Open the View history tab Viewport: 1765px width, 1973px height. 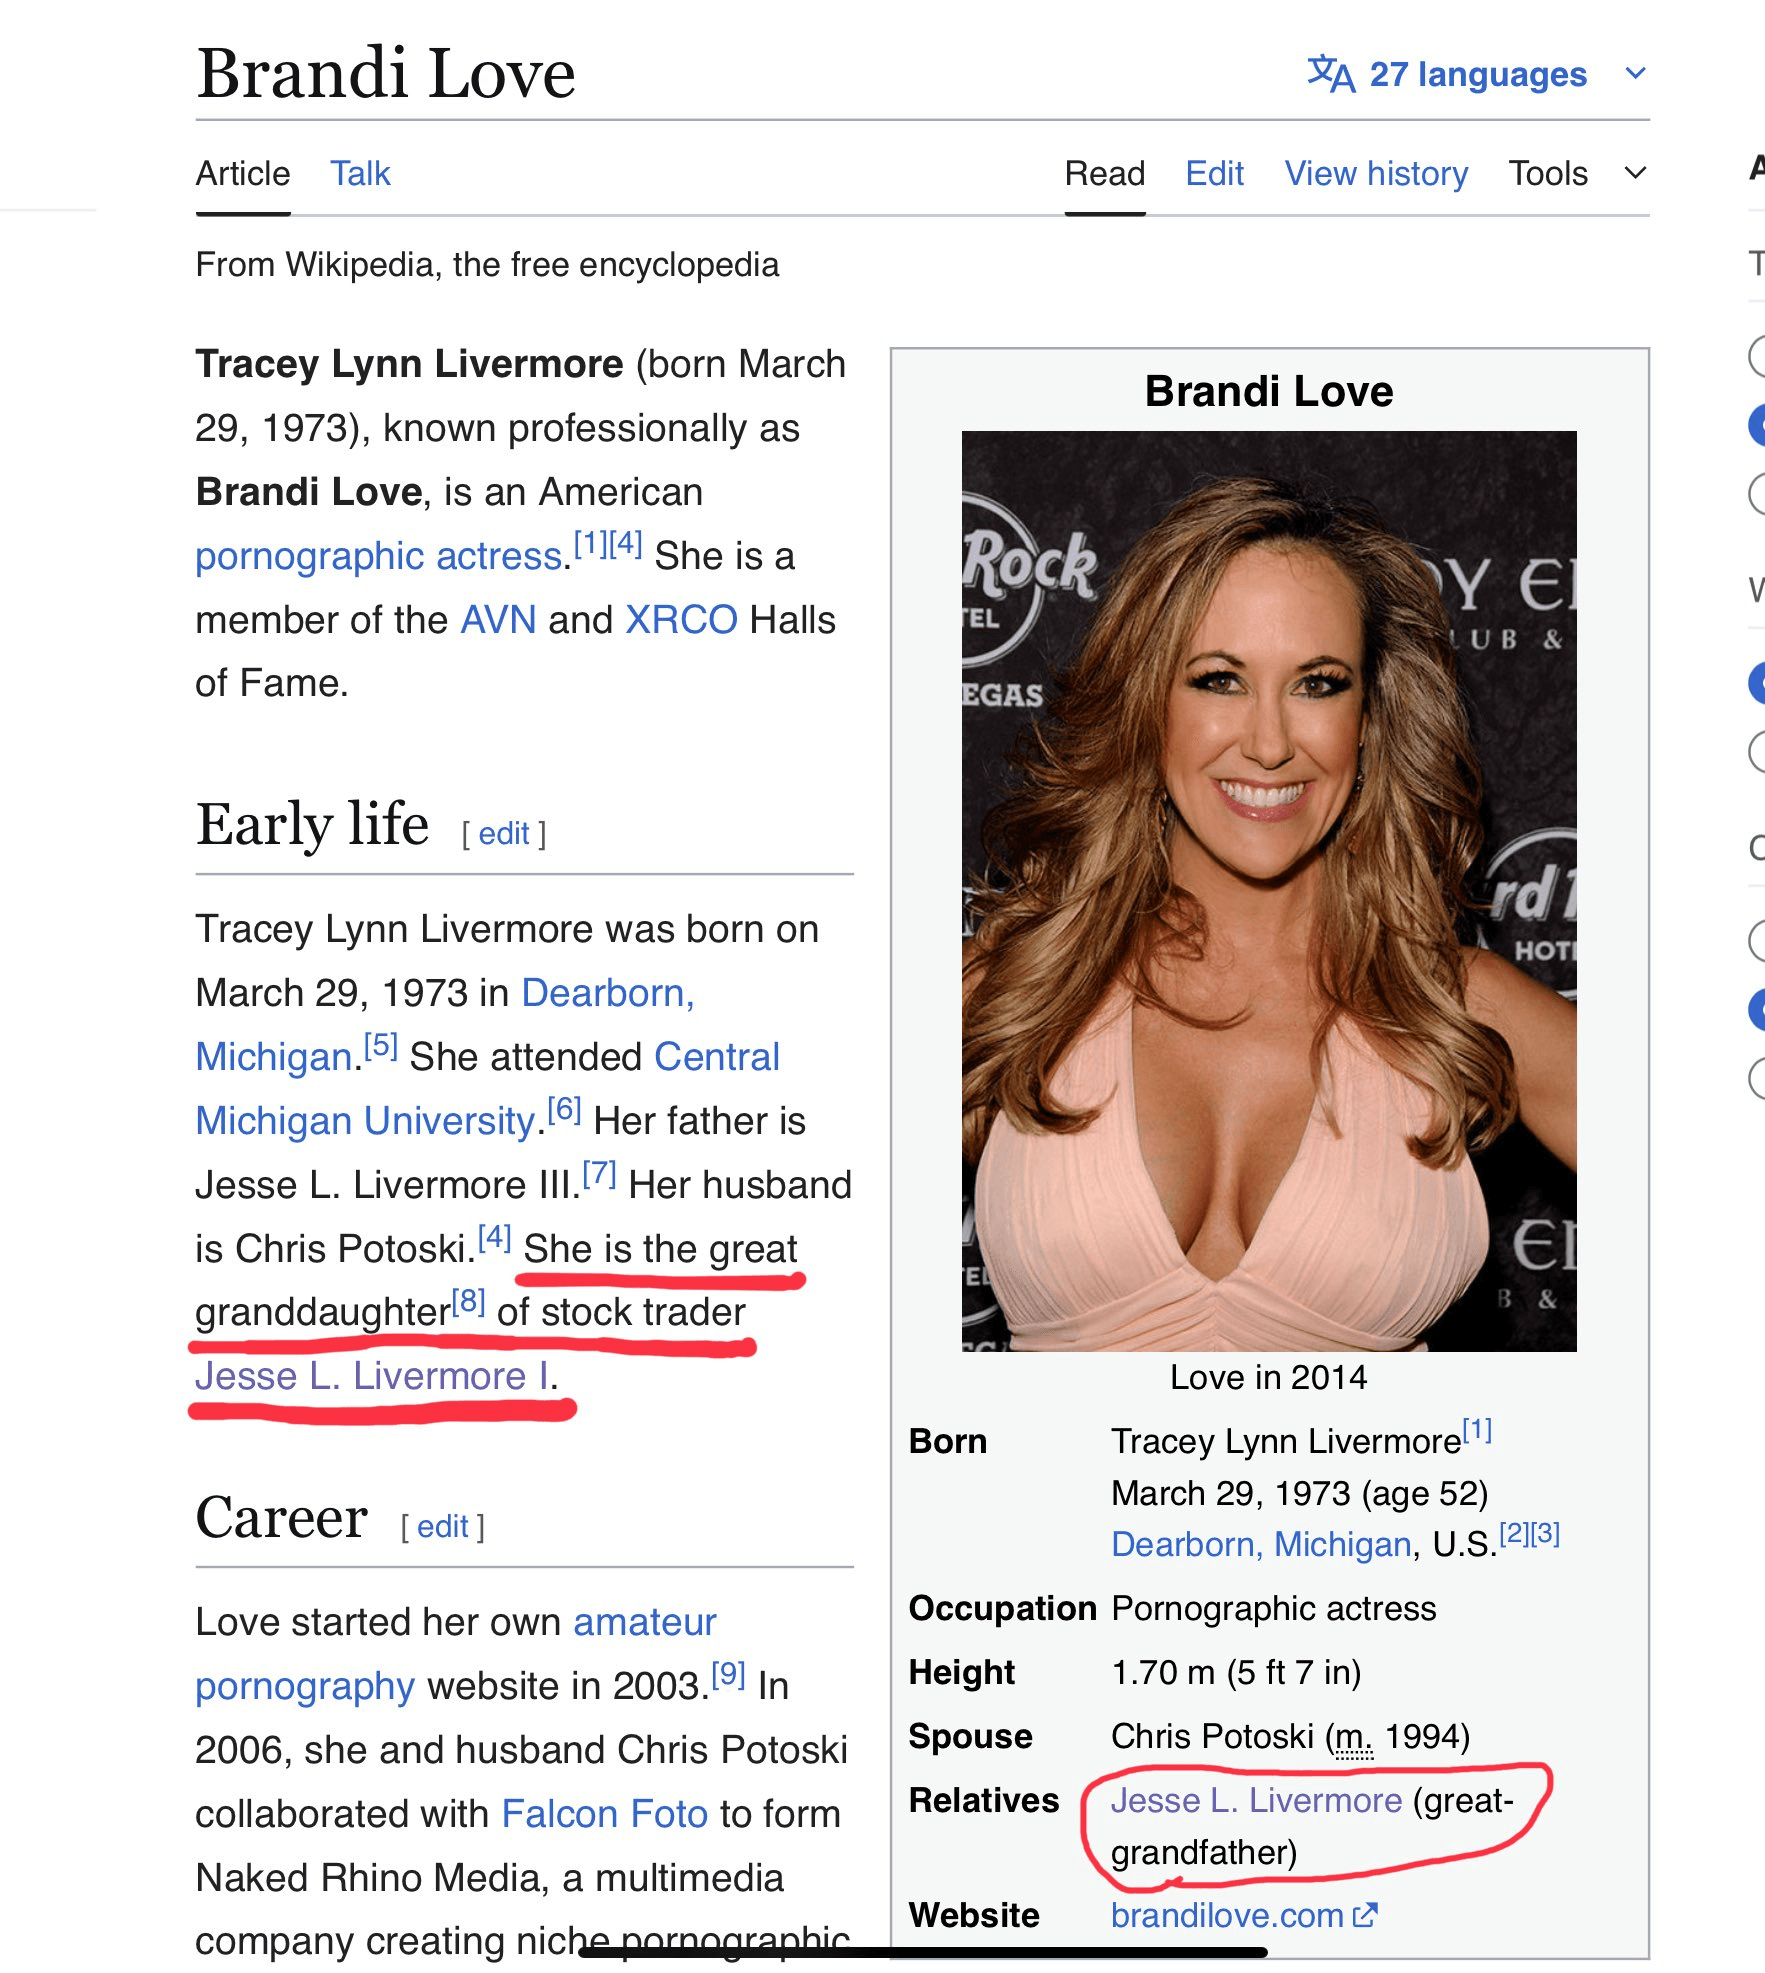pyautogui.click(x=1376, y=174)
